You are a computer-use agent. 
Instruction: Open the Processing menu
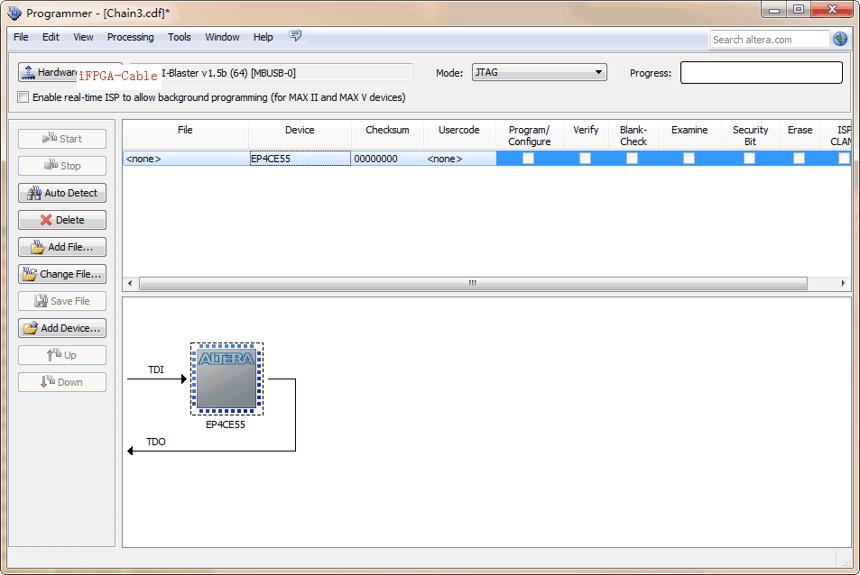131,37
